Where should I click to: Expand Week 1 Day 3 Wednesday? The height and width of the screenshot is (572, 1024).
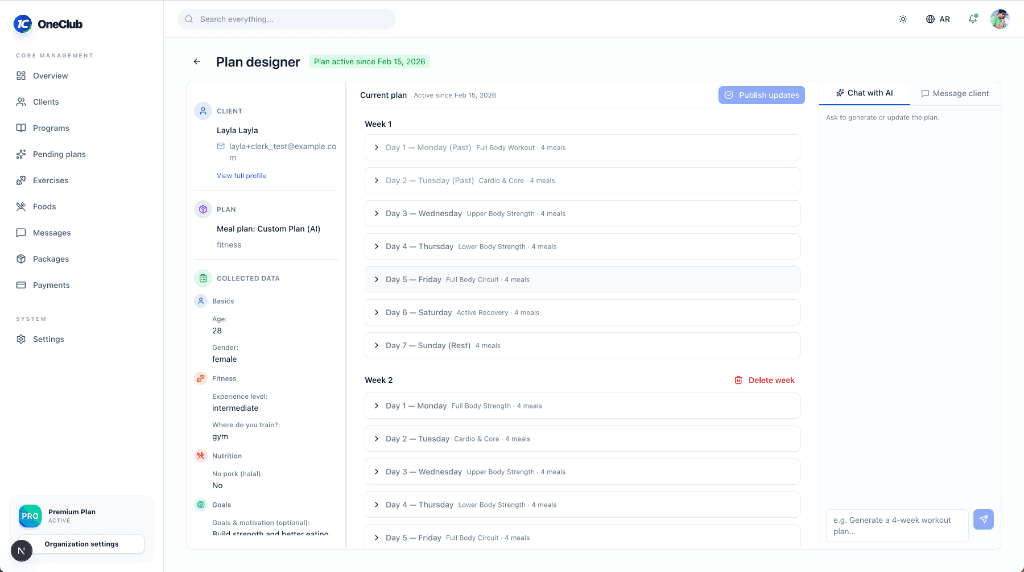(x=582, y=214)
